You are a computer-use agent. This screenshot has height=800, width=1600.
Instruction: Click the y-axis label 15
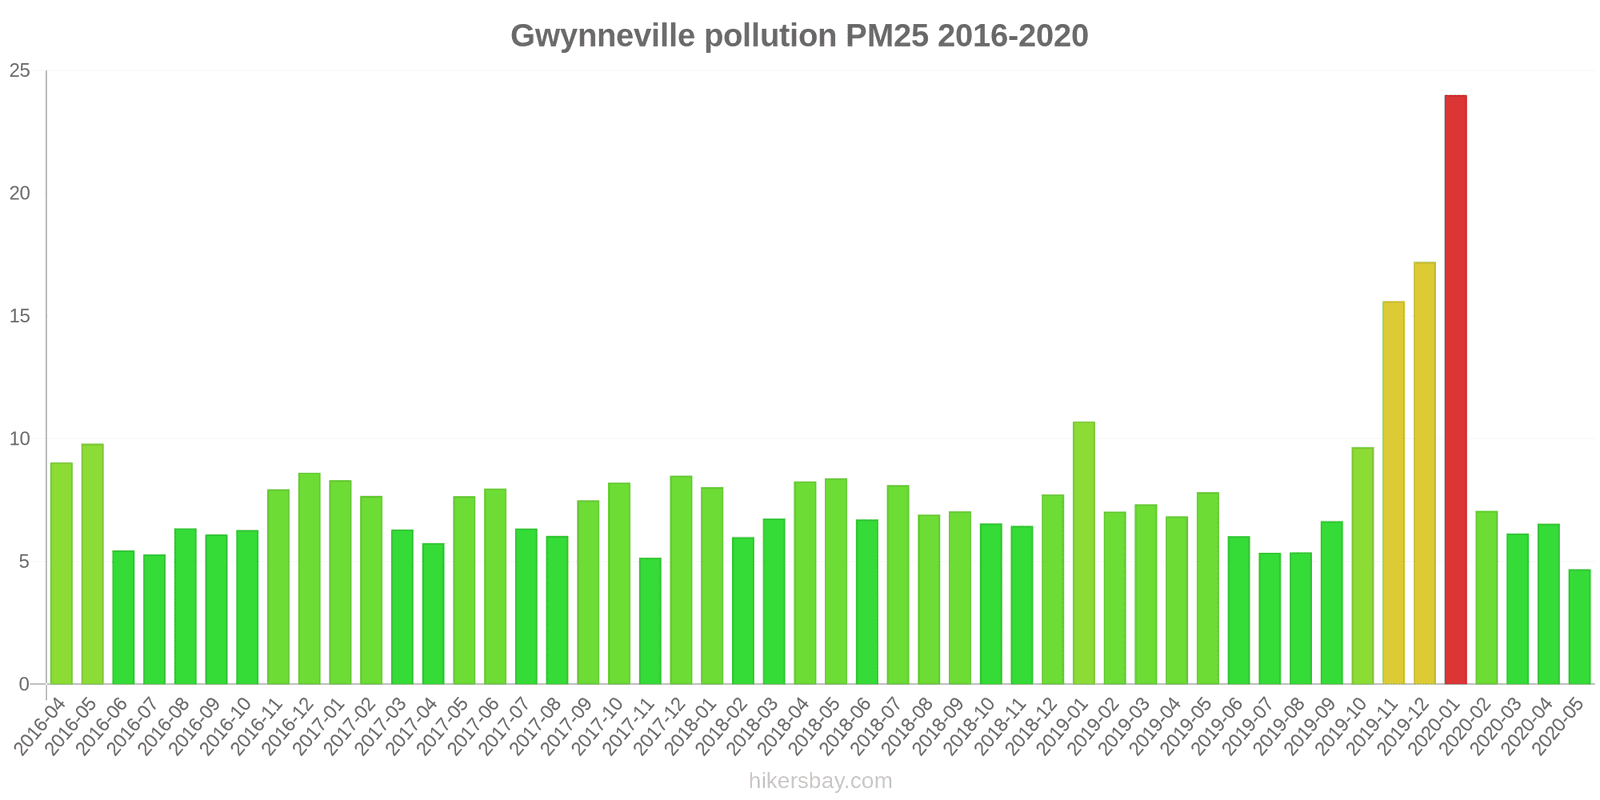coord(20,316)
